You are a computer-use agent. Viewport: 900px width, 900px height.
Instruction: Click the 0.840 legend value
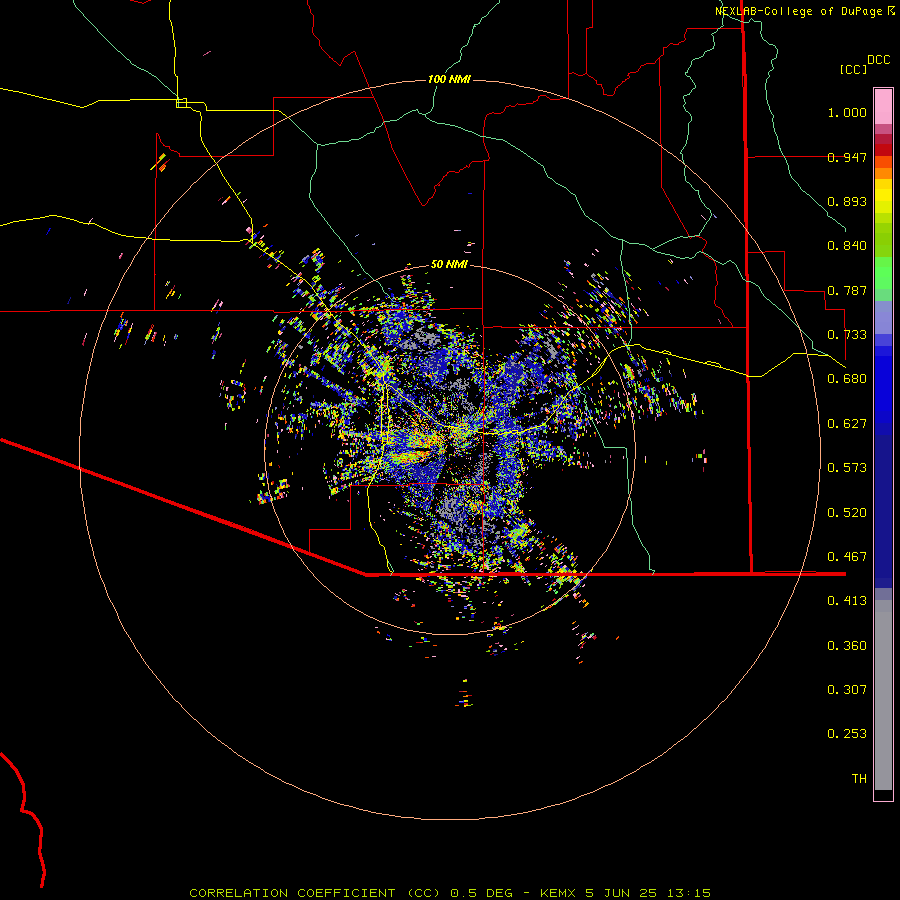(x=847, y=246)
